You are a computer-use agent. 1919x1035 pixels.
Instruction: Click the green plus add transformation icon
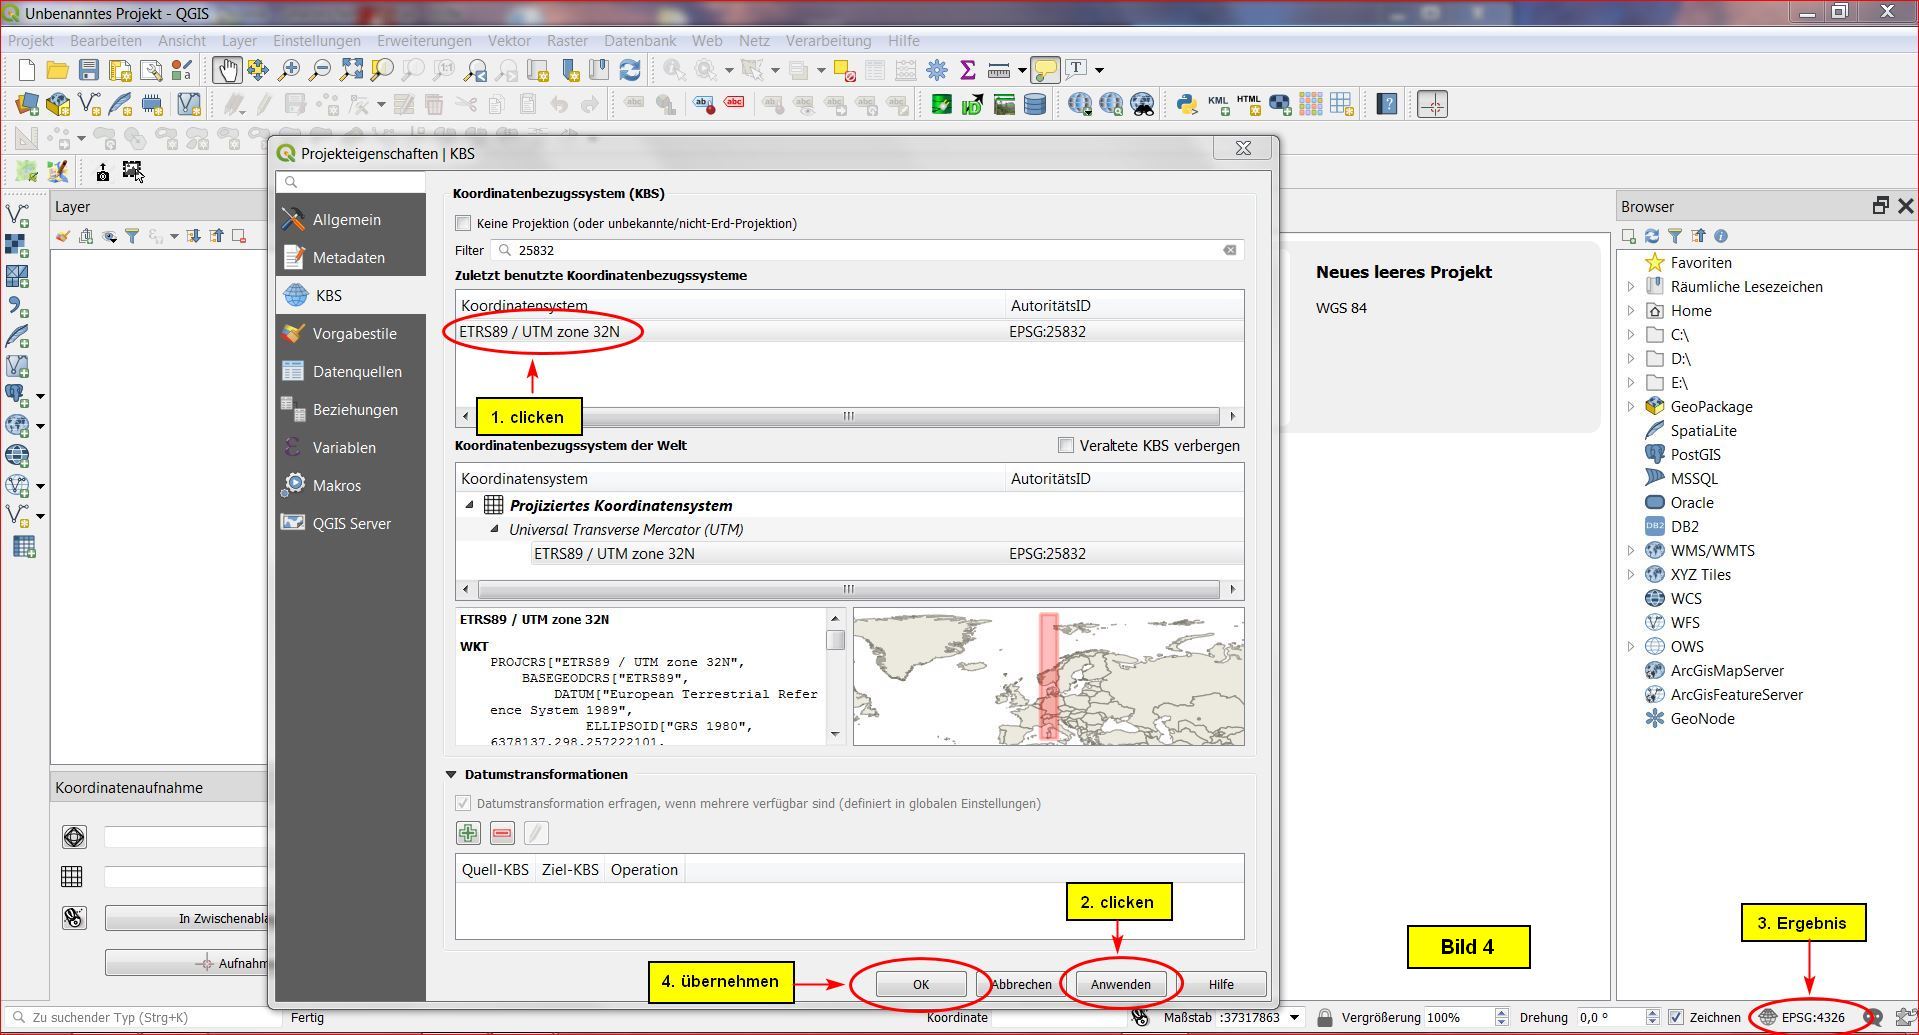(468, 833)
